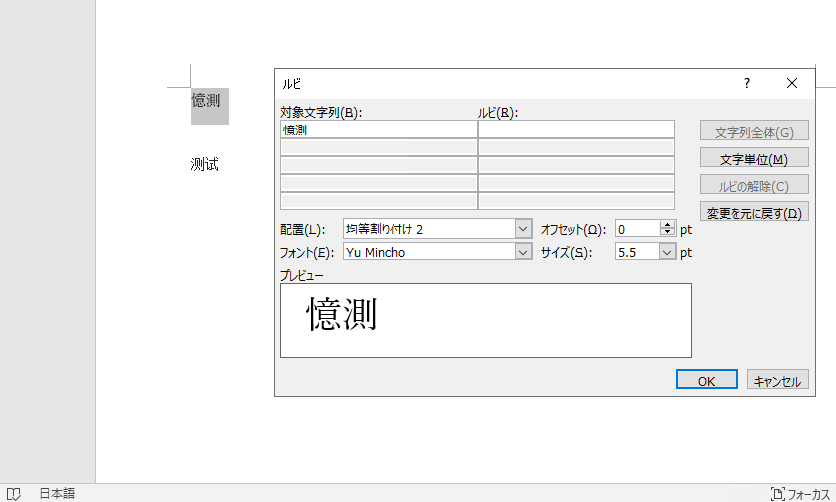836x502 pixels.
Task: Confirm the dialog with OK
Action: [x=706, y=380]
